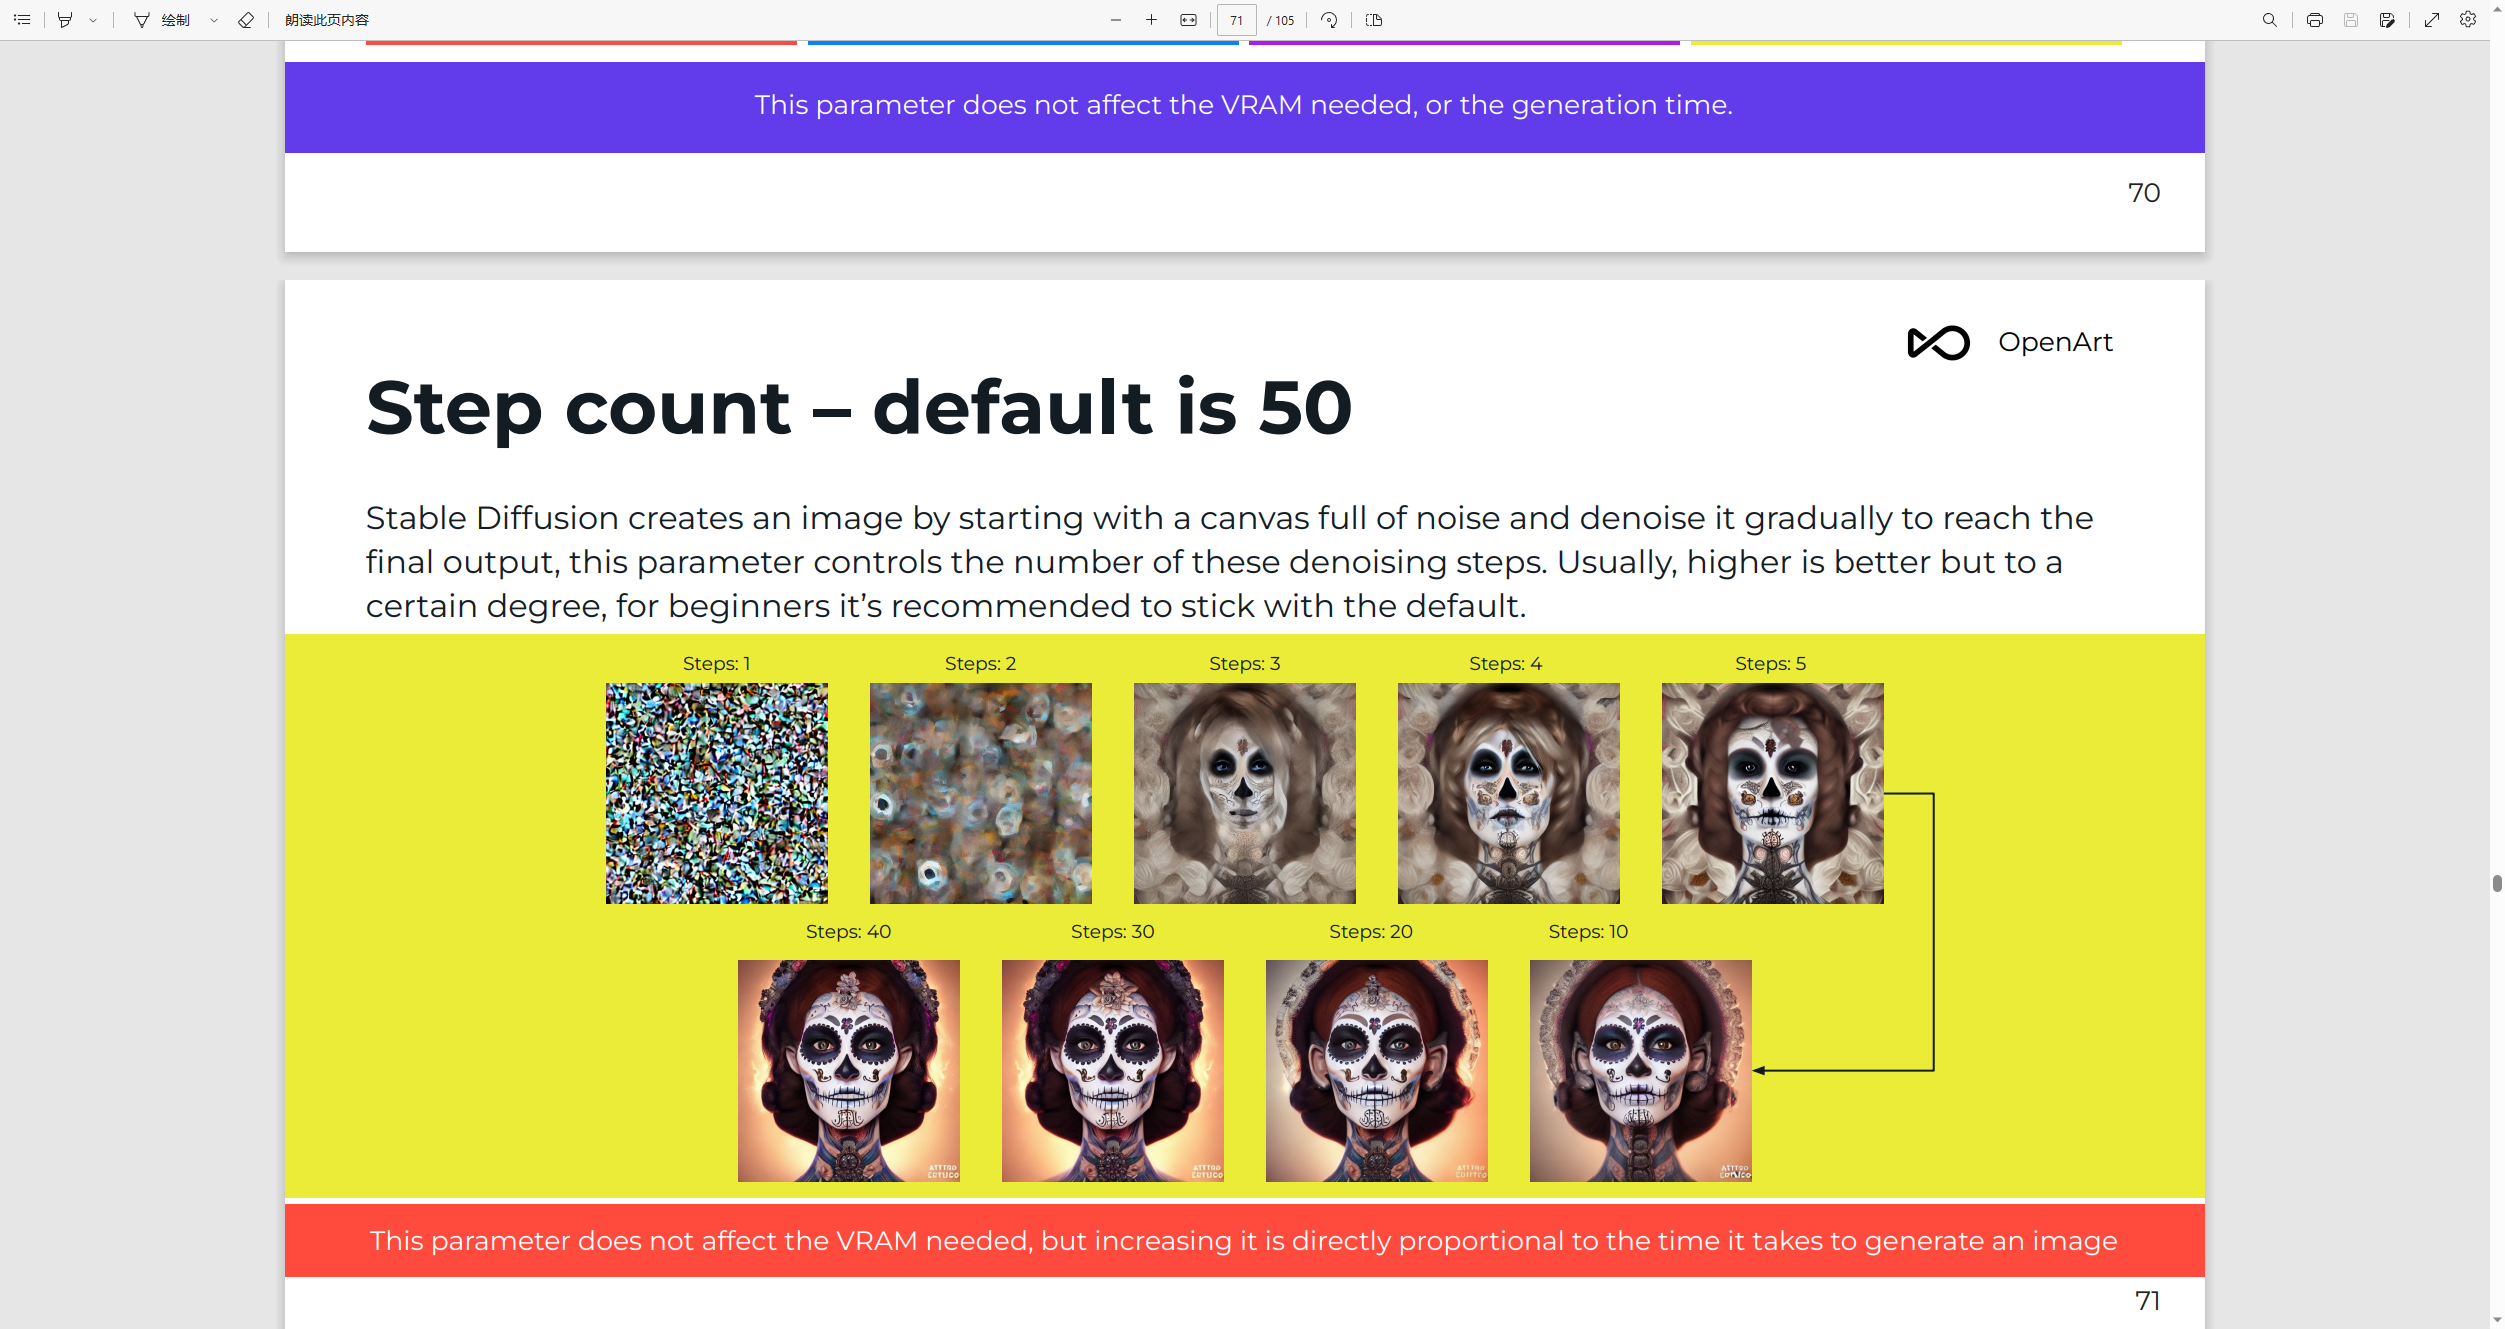Open PDF viewer settings gear

coord(2468,20)
